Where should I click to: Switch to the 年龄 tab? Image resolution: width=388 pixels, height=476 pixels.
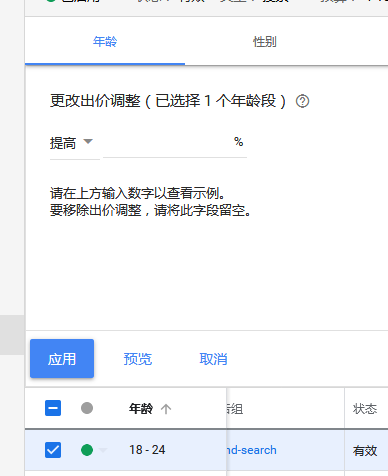[105, 42]
